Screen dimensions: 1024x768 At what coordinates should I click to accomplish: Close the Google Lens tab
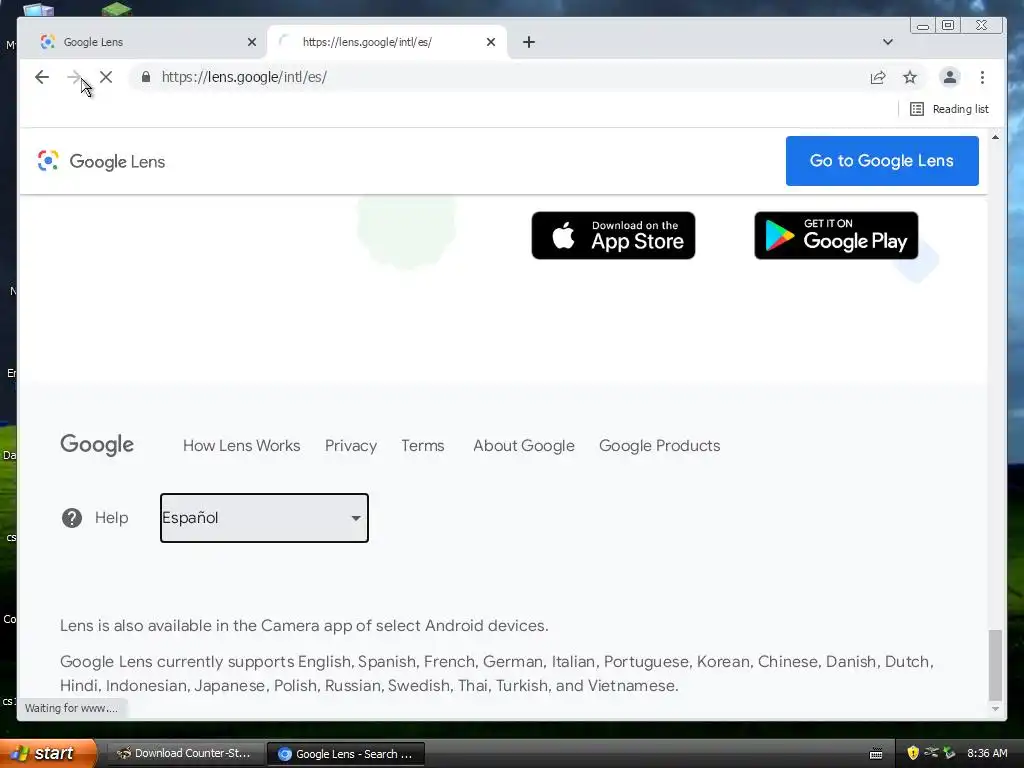click(252, 42)
